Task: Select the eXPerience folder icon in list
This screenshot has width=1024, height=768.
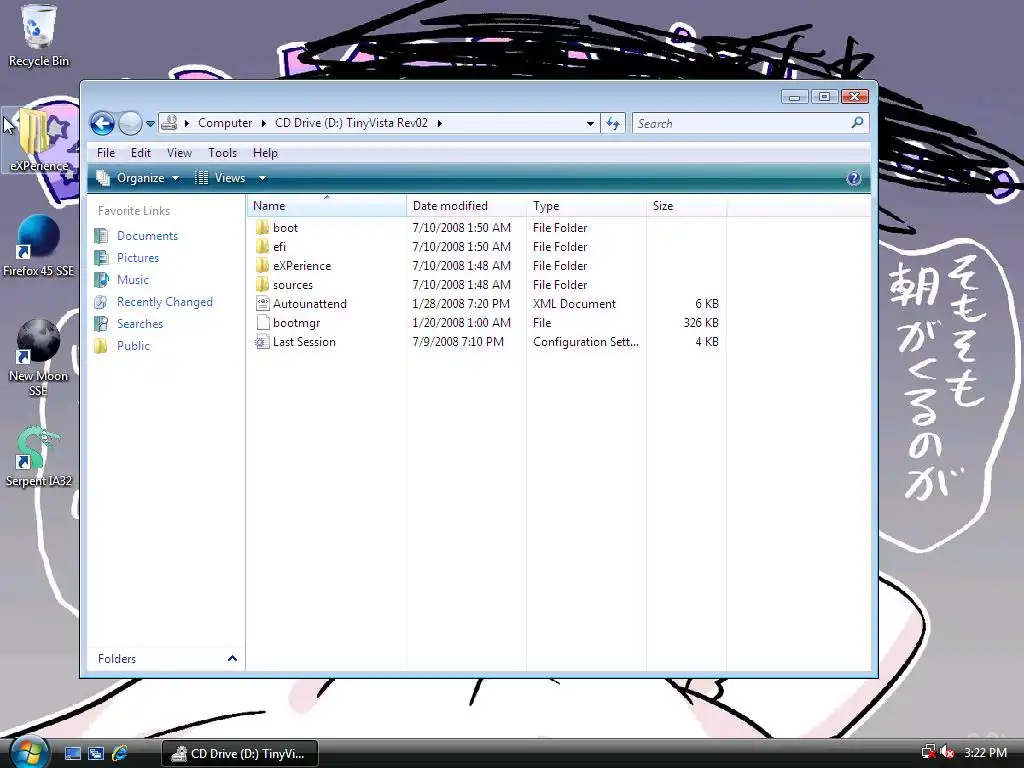Action: tap(263, 265)
